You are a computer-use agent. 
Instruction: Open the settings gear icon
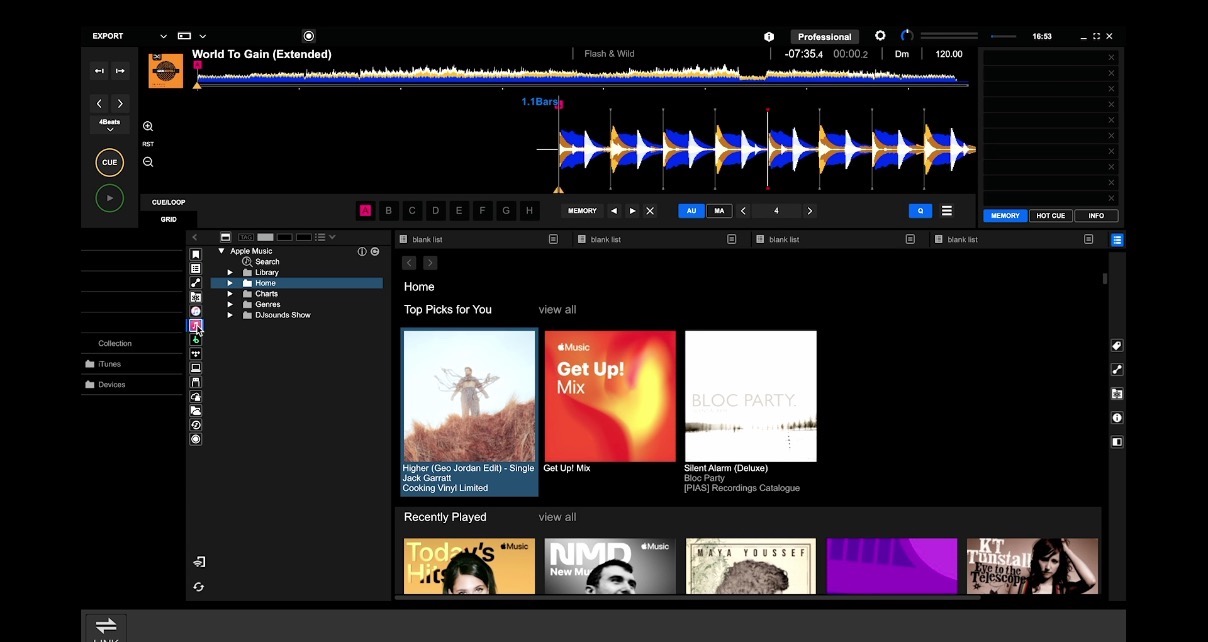(x=880, y=35)
